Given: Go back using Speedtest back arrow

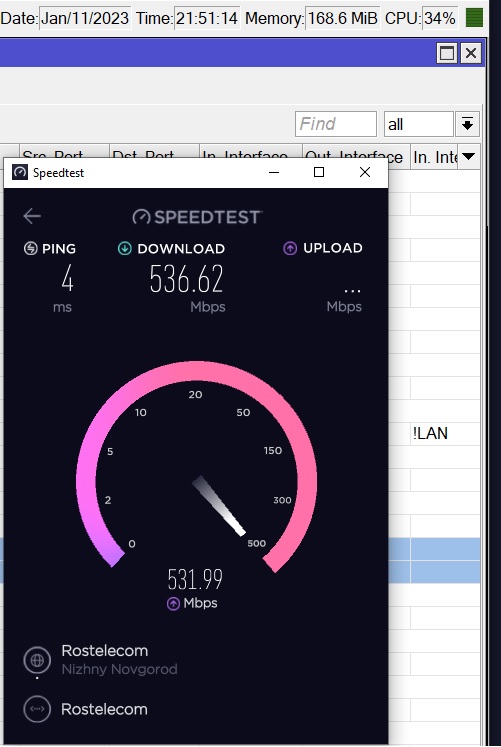Looking at the screenshot, I should 32,216.
